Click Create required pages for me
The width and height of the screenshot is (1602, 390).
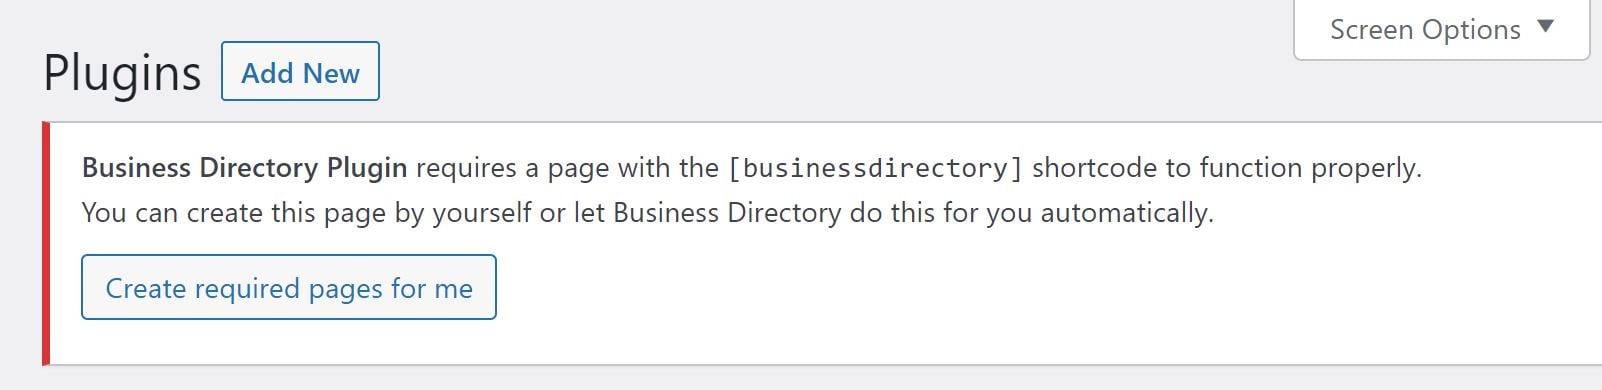click(289, 287)
